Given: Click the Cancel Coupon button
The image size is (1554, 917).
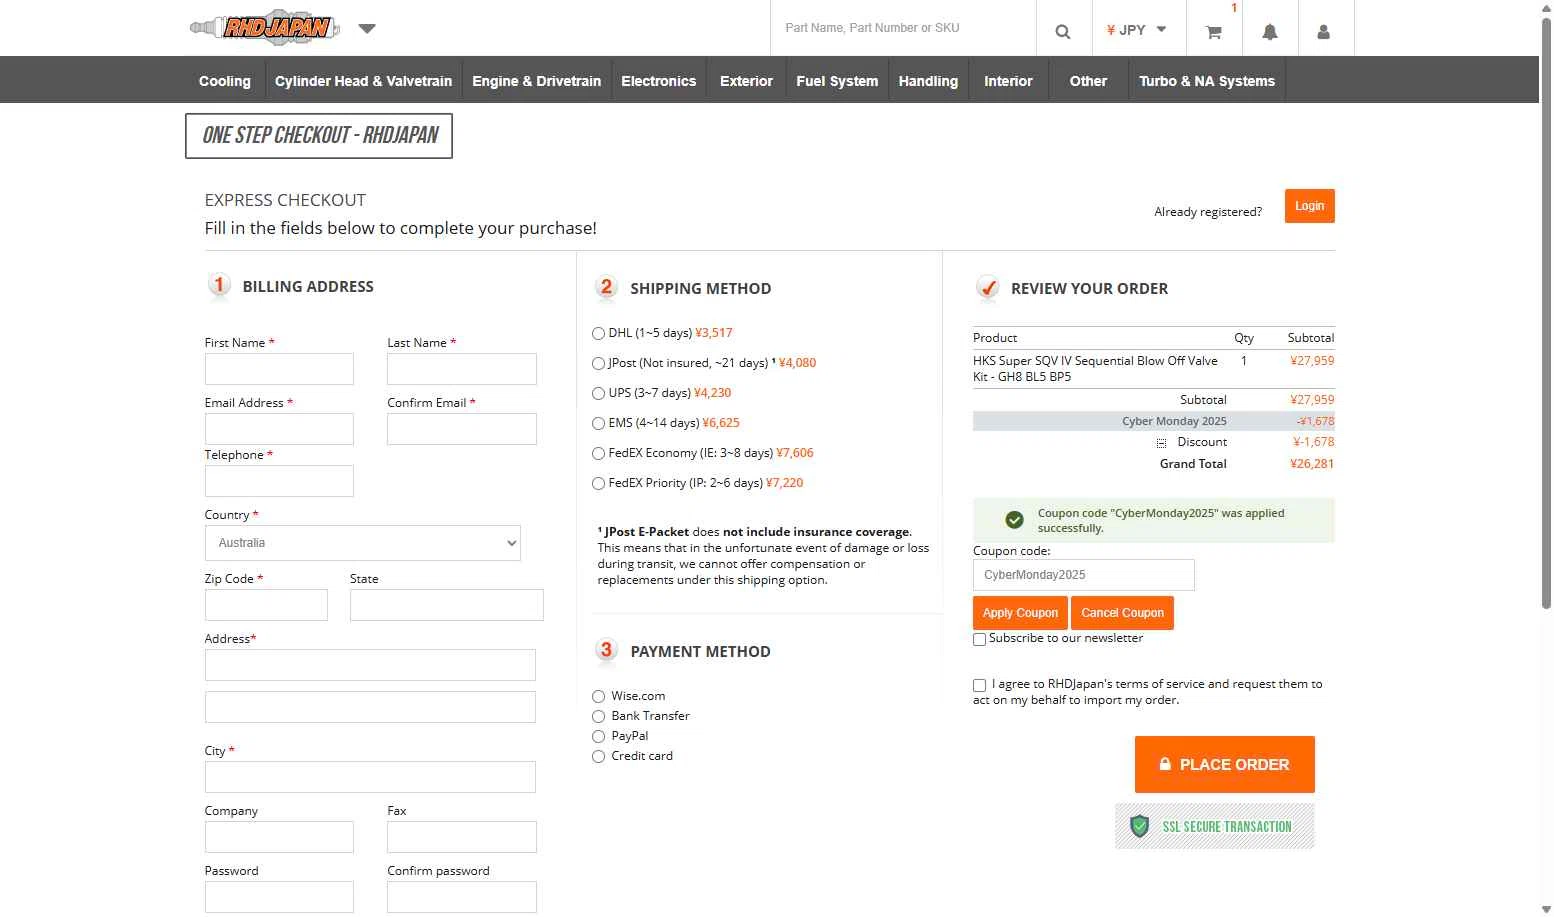Looking at the screenshot, I should (x=1122, y=613).
